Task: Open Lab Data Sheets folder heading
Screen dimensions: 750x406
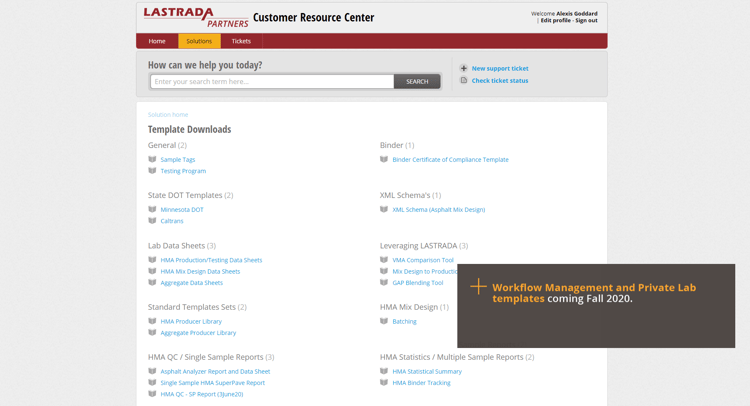Action: pos(182,246)
